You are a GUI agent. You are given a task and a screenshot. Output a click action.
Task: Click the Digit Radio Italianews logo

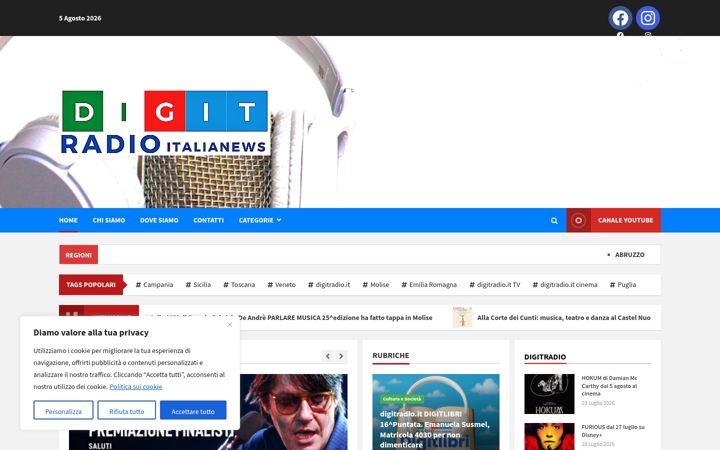(165, 122)
